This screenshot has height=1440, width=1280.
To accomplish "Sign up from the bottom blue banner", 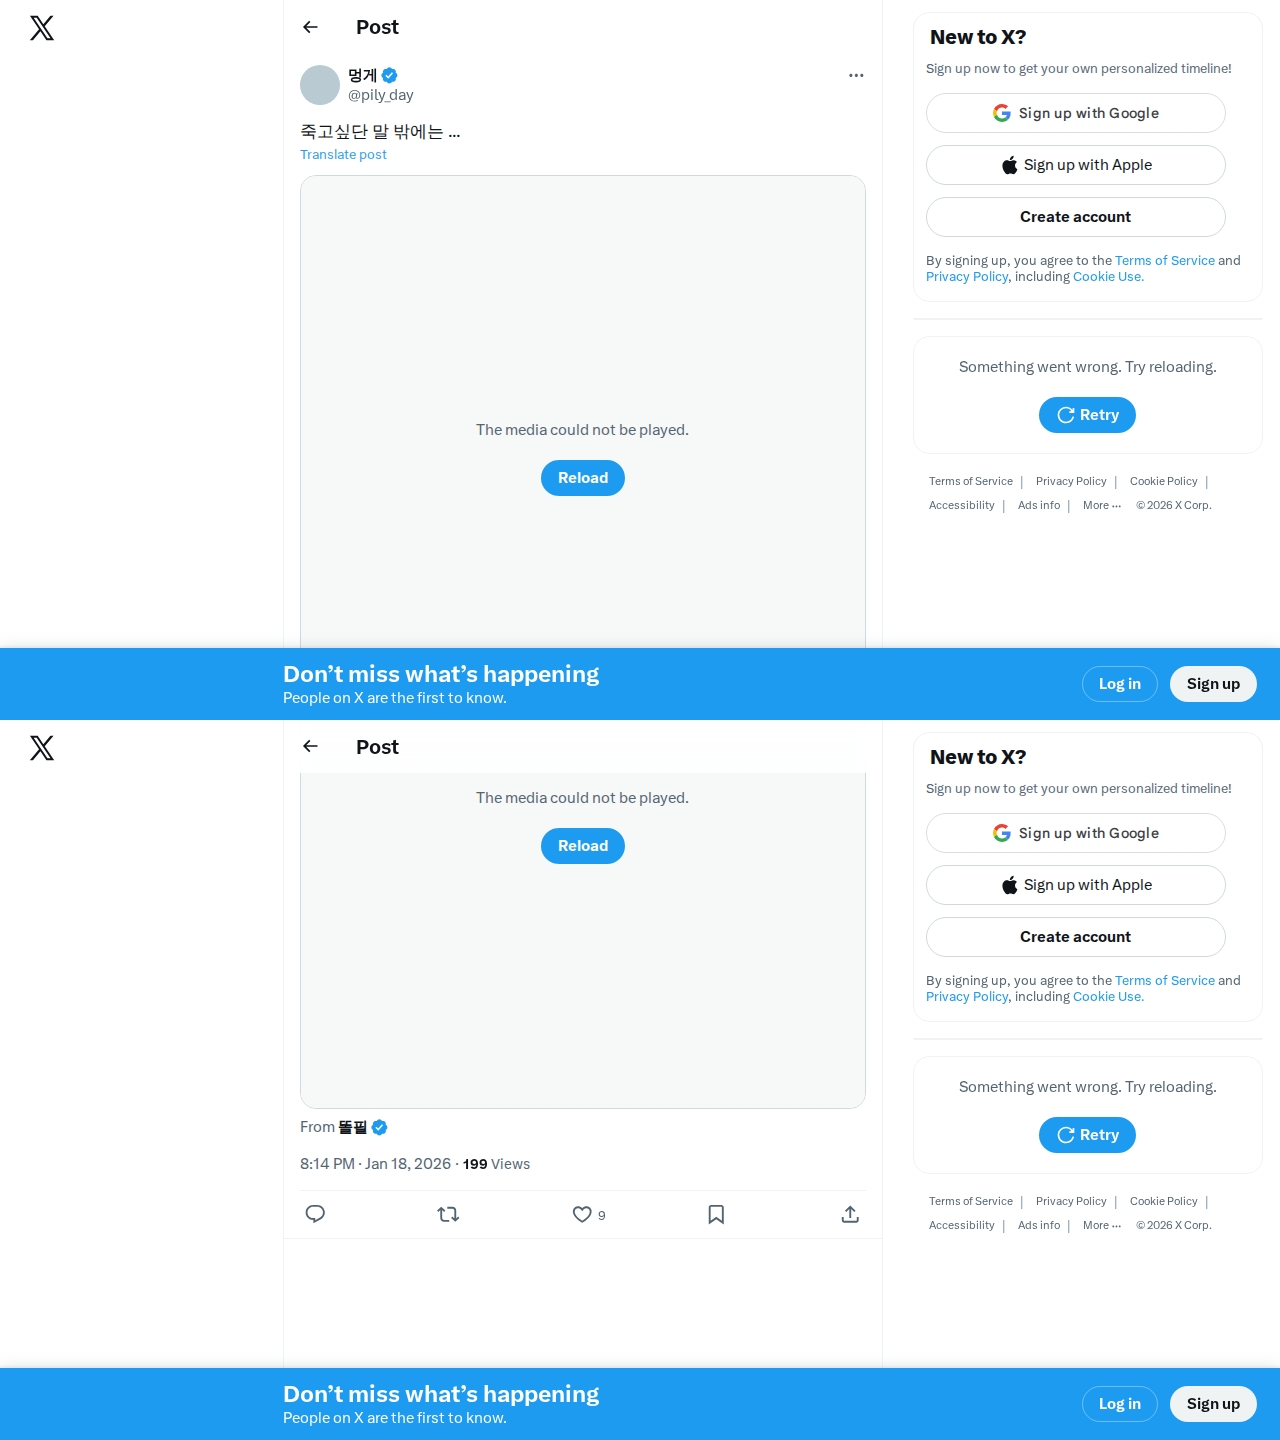I will tap(1213, 1404).
